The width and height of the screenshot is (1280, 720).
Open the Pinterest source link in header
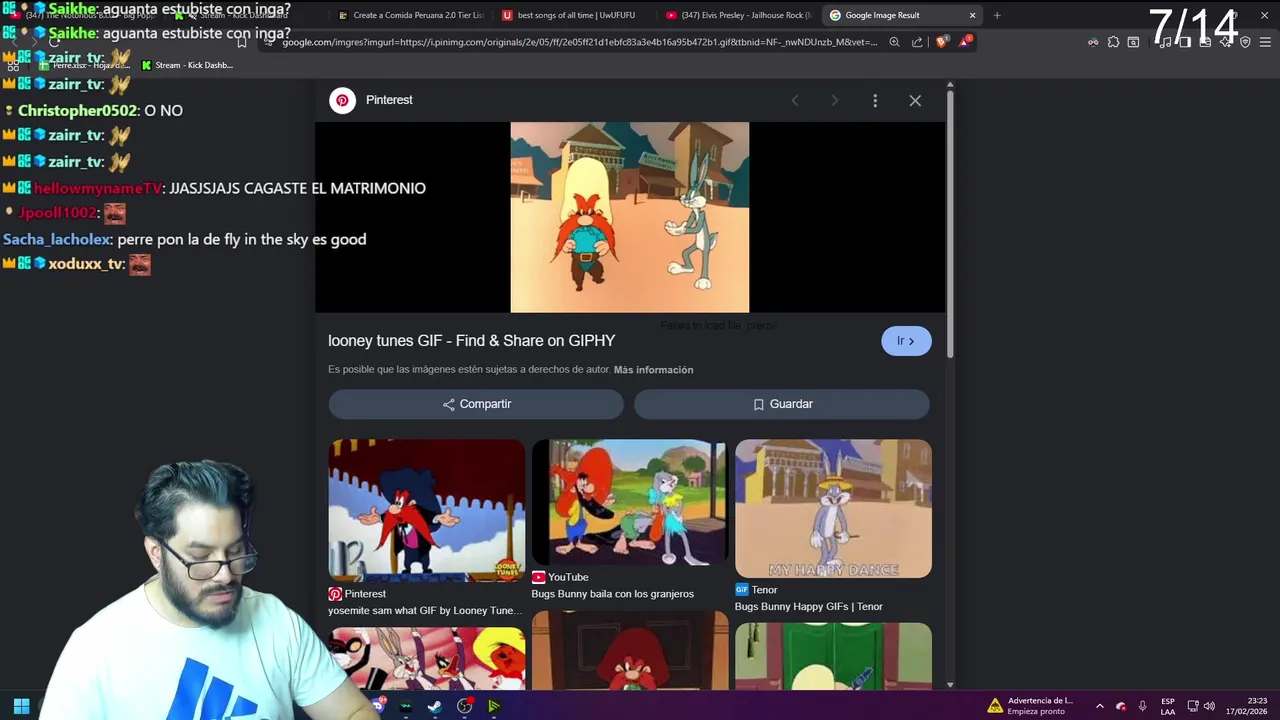[x=389, y=100]
